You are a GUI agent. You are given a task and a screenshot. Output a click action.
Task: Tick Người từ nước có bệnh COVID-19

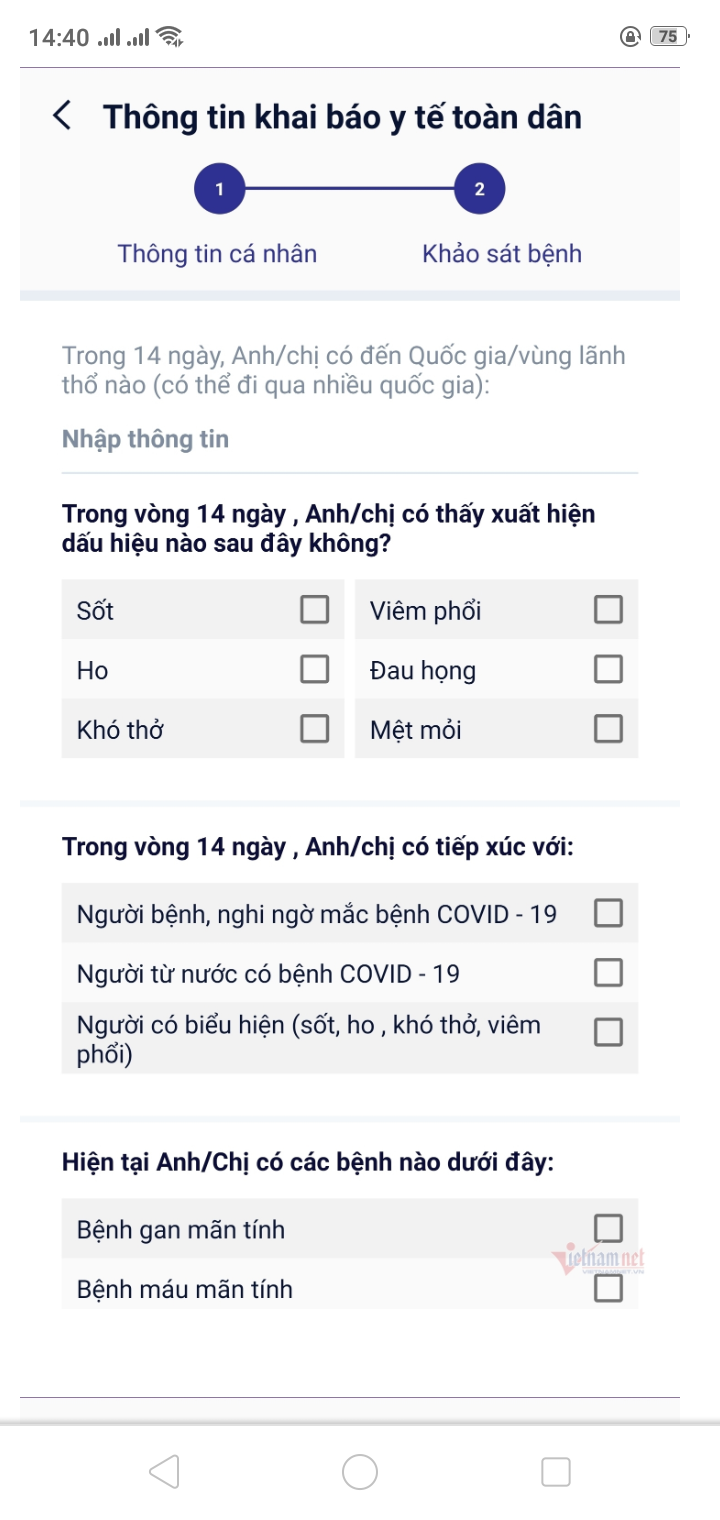(608, 972)
